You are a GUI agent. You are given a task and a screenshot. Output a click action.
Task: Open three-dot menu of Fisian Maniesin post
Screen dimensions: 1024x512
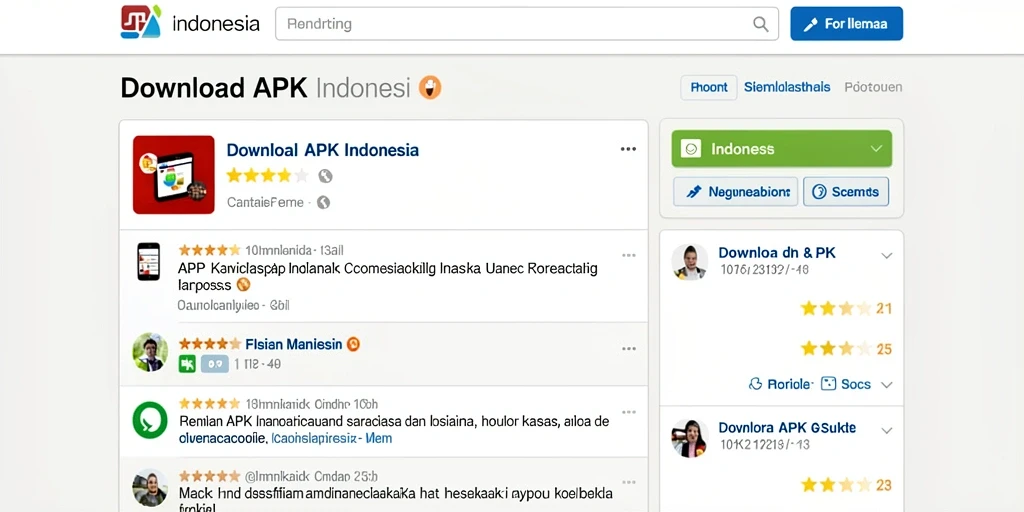[x=629, y=349]
